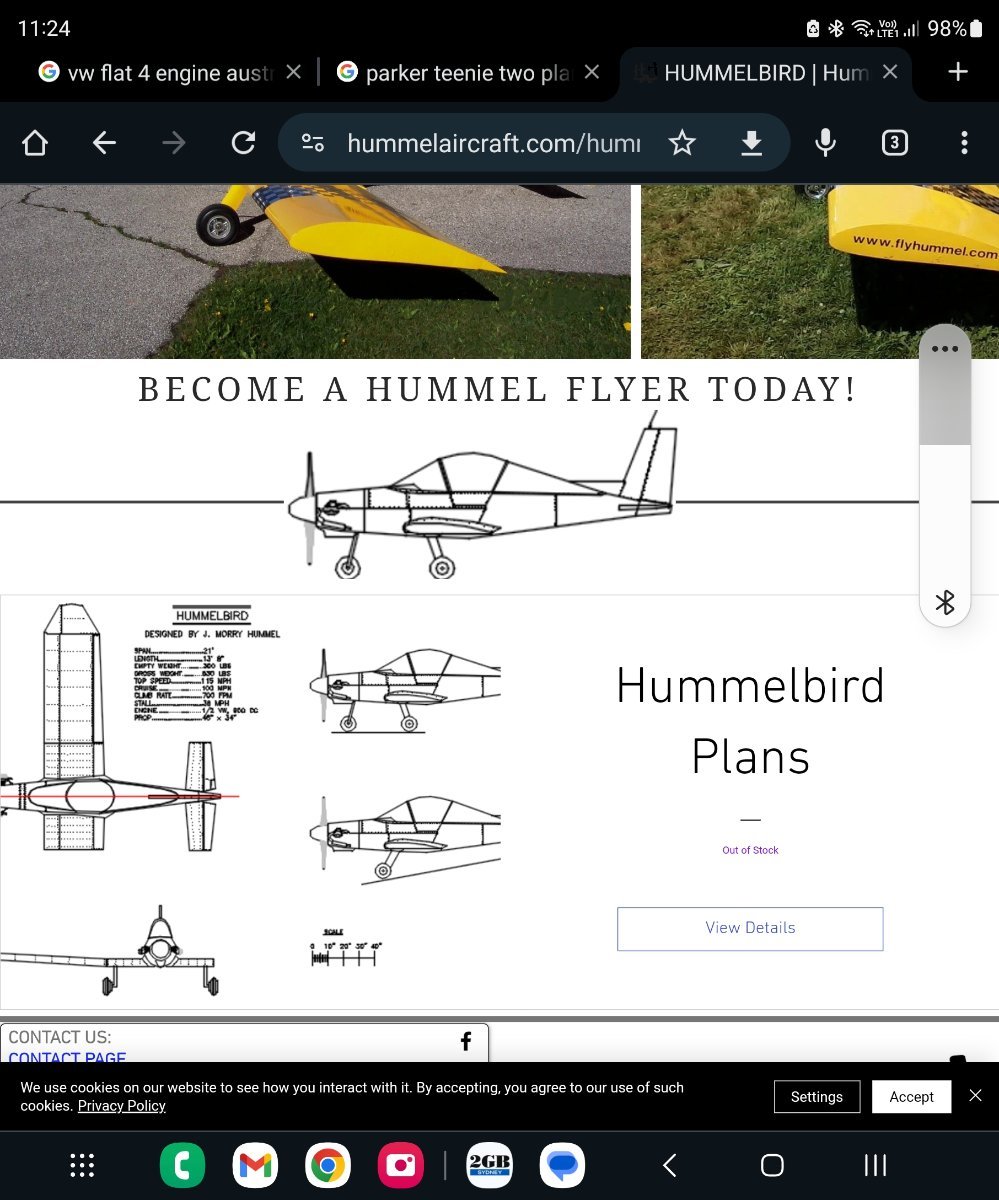Tap the Chrome home icon
999x1200 pixels.
tap(35, 143)
